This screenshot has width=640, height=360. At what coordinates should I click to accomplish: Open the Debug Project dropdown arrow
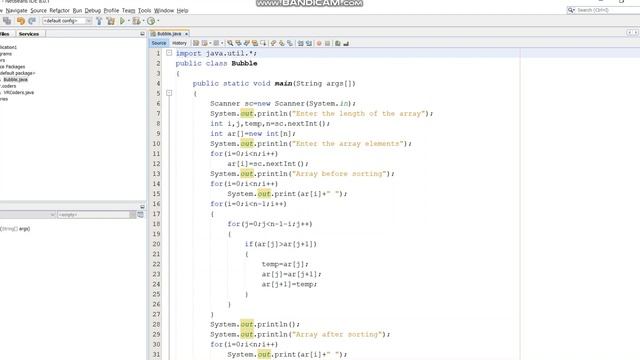143,21
